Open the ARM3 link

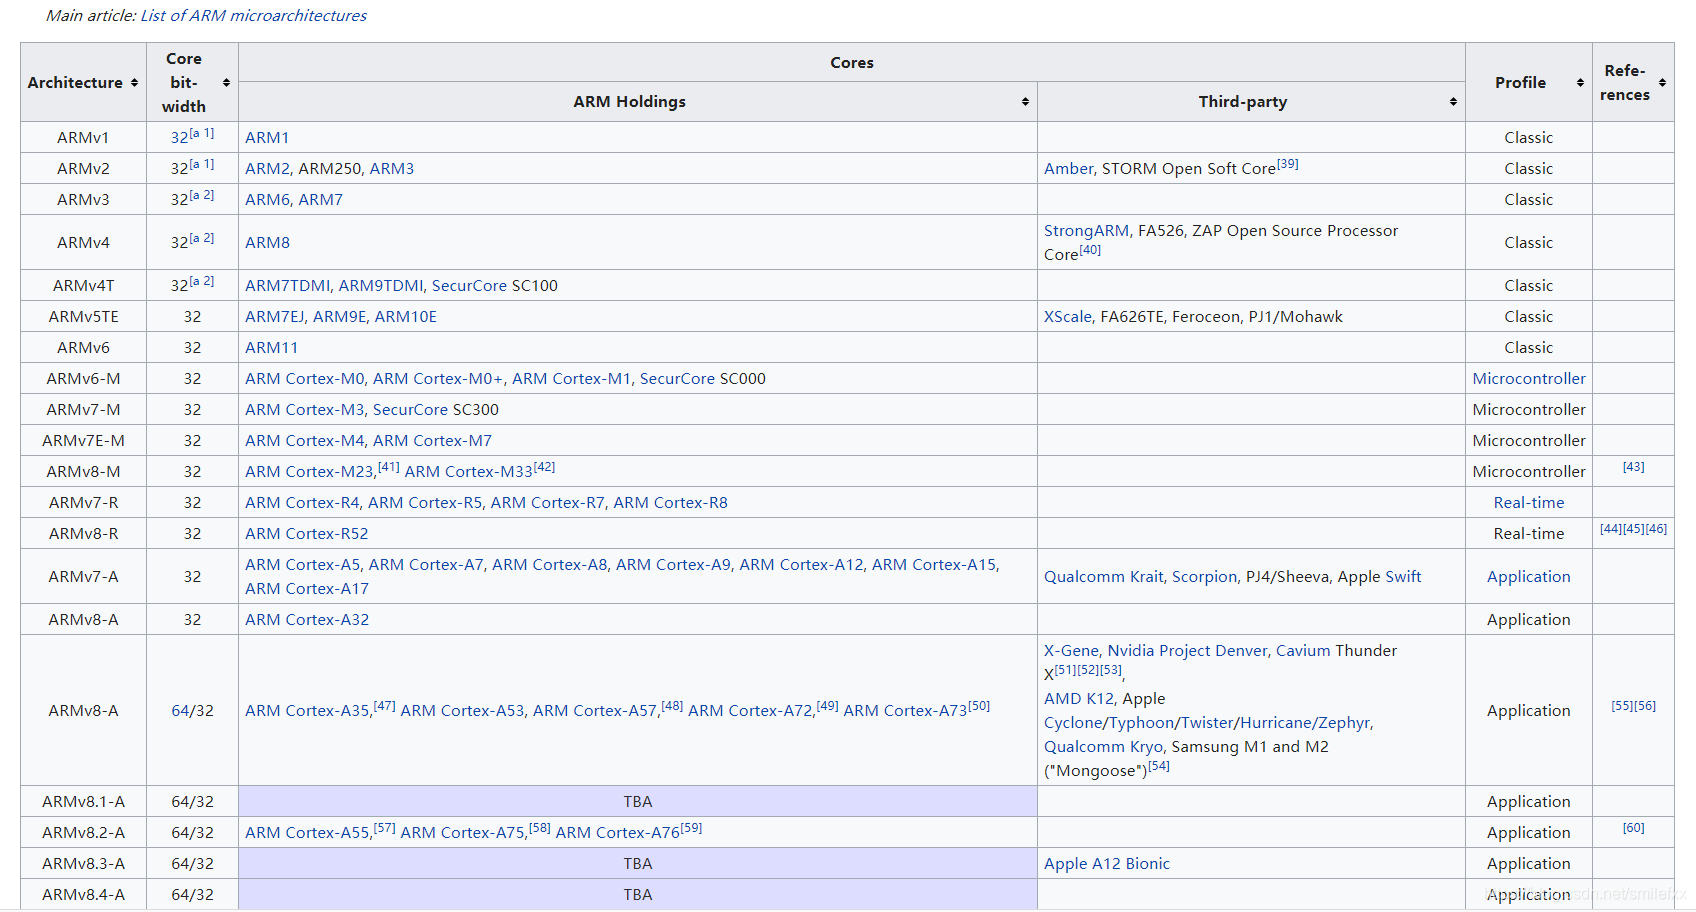[x=392, y=169]
